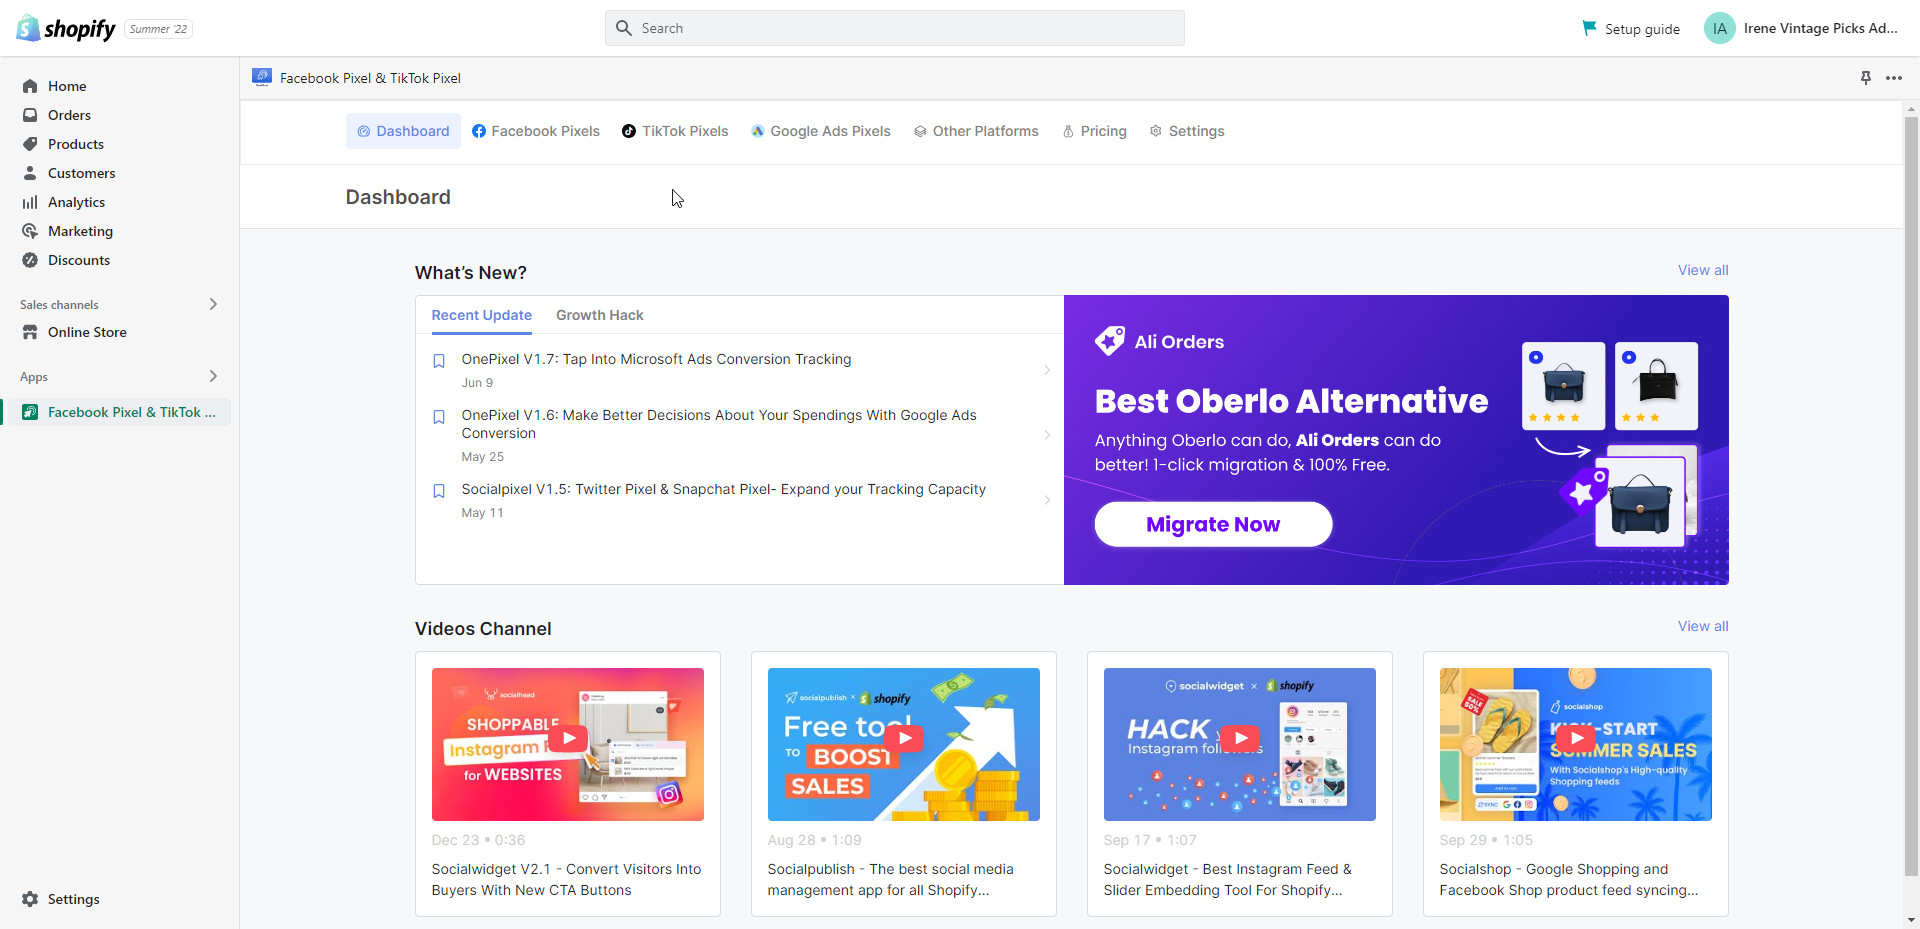Click the scrollbar down arrow

(1911, 920)
